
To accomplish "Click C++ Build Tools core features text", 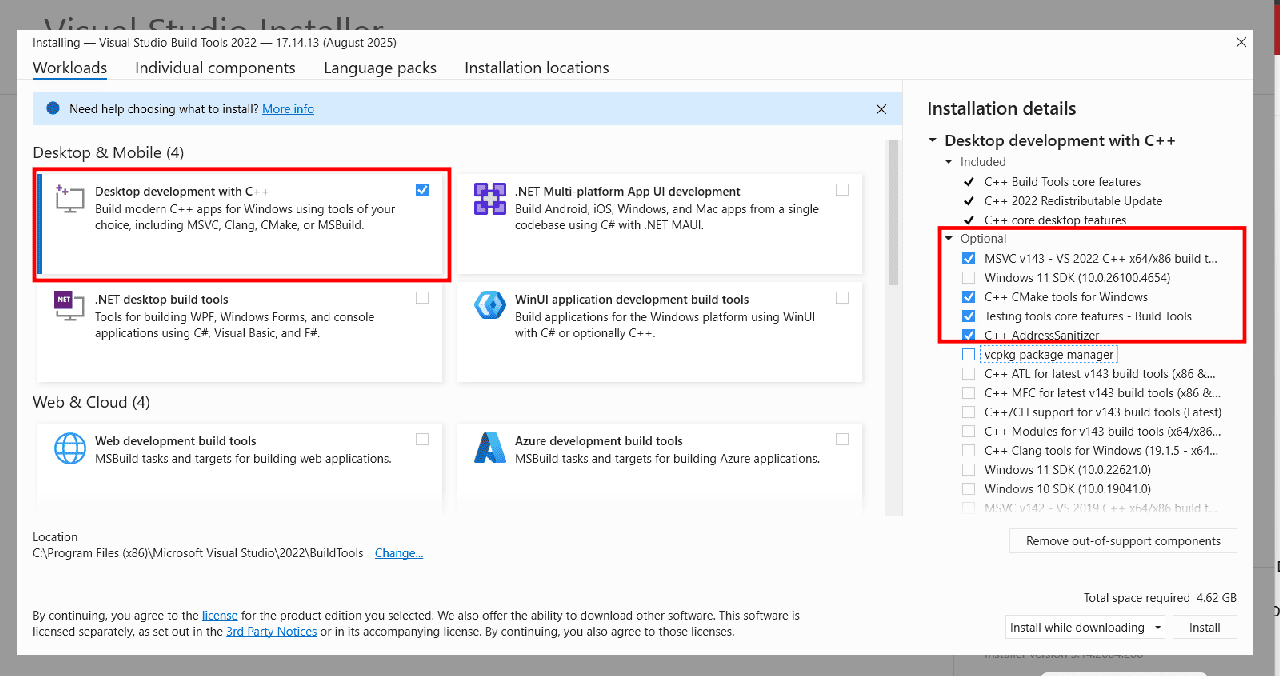I will (x=1062, y=182).
